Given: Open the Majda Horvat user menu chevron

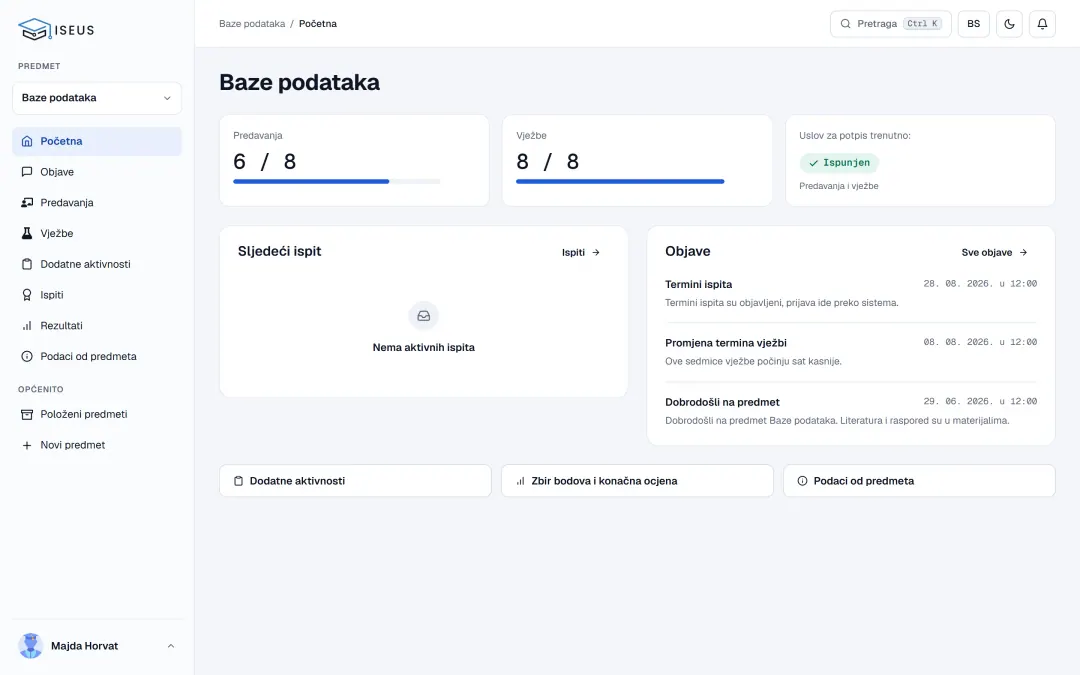Looking at the screenshot, I should (x=171, y=646).
